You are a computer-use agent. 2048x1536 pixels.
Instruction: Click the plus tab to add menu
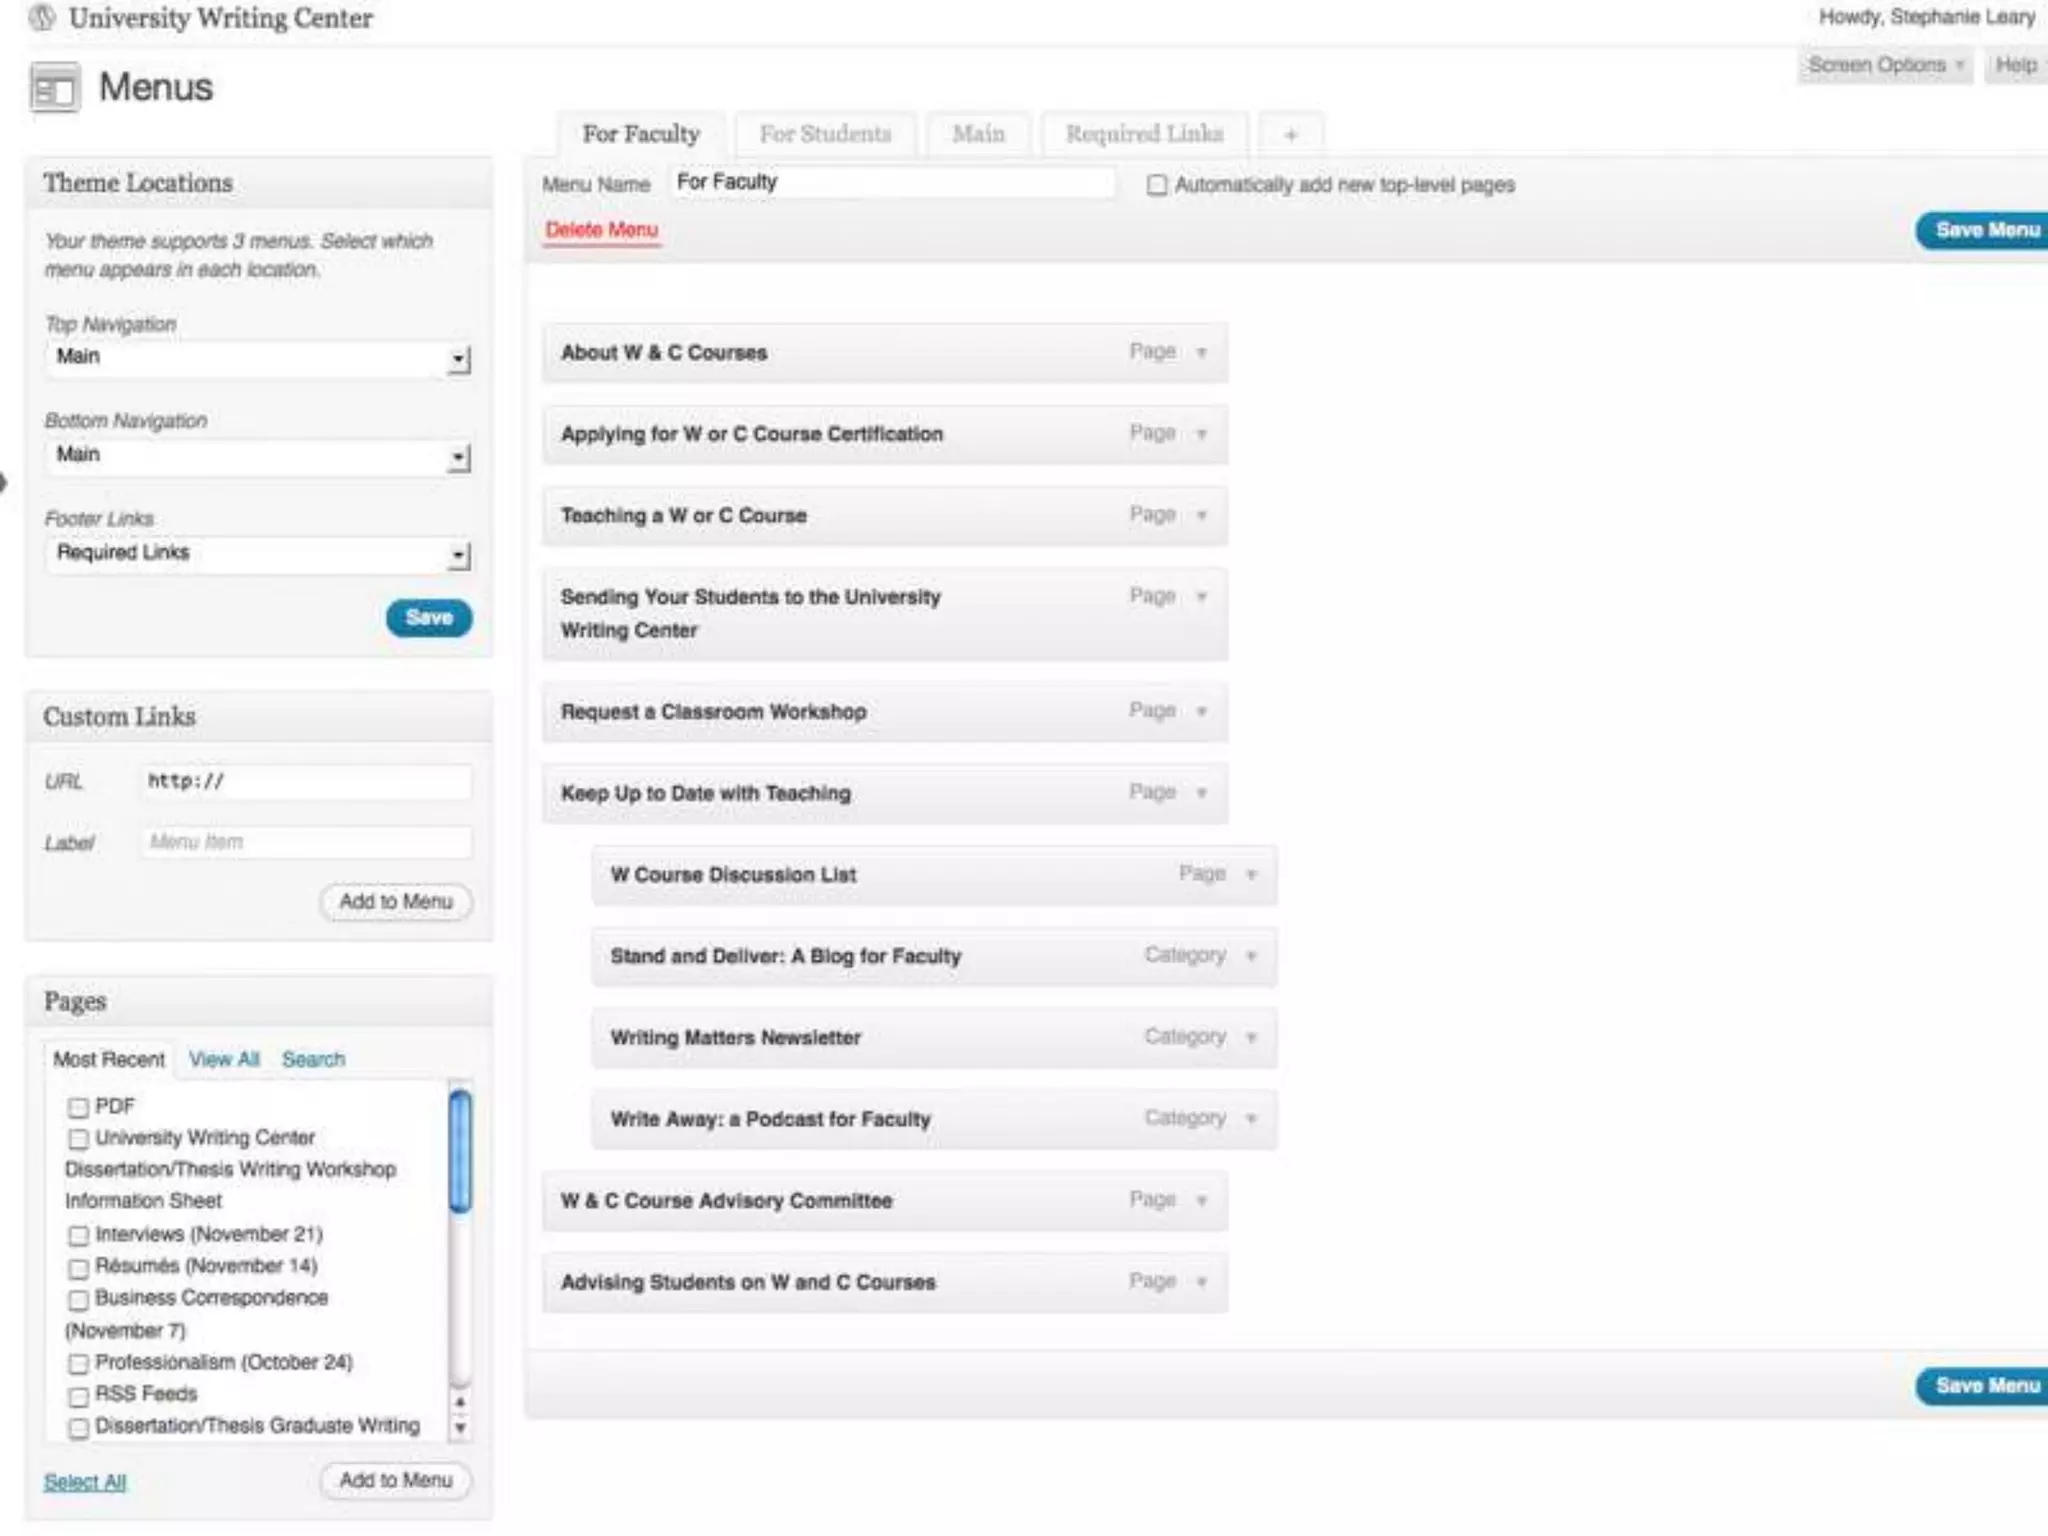point(1290,135)
